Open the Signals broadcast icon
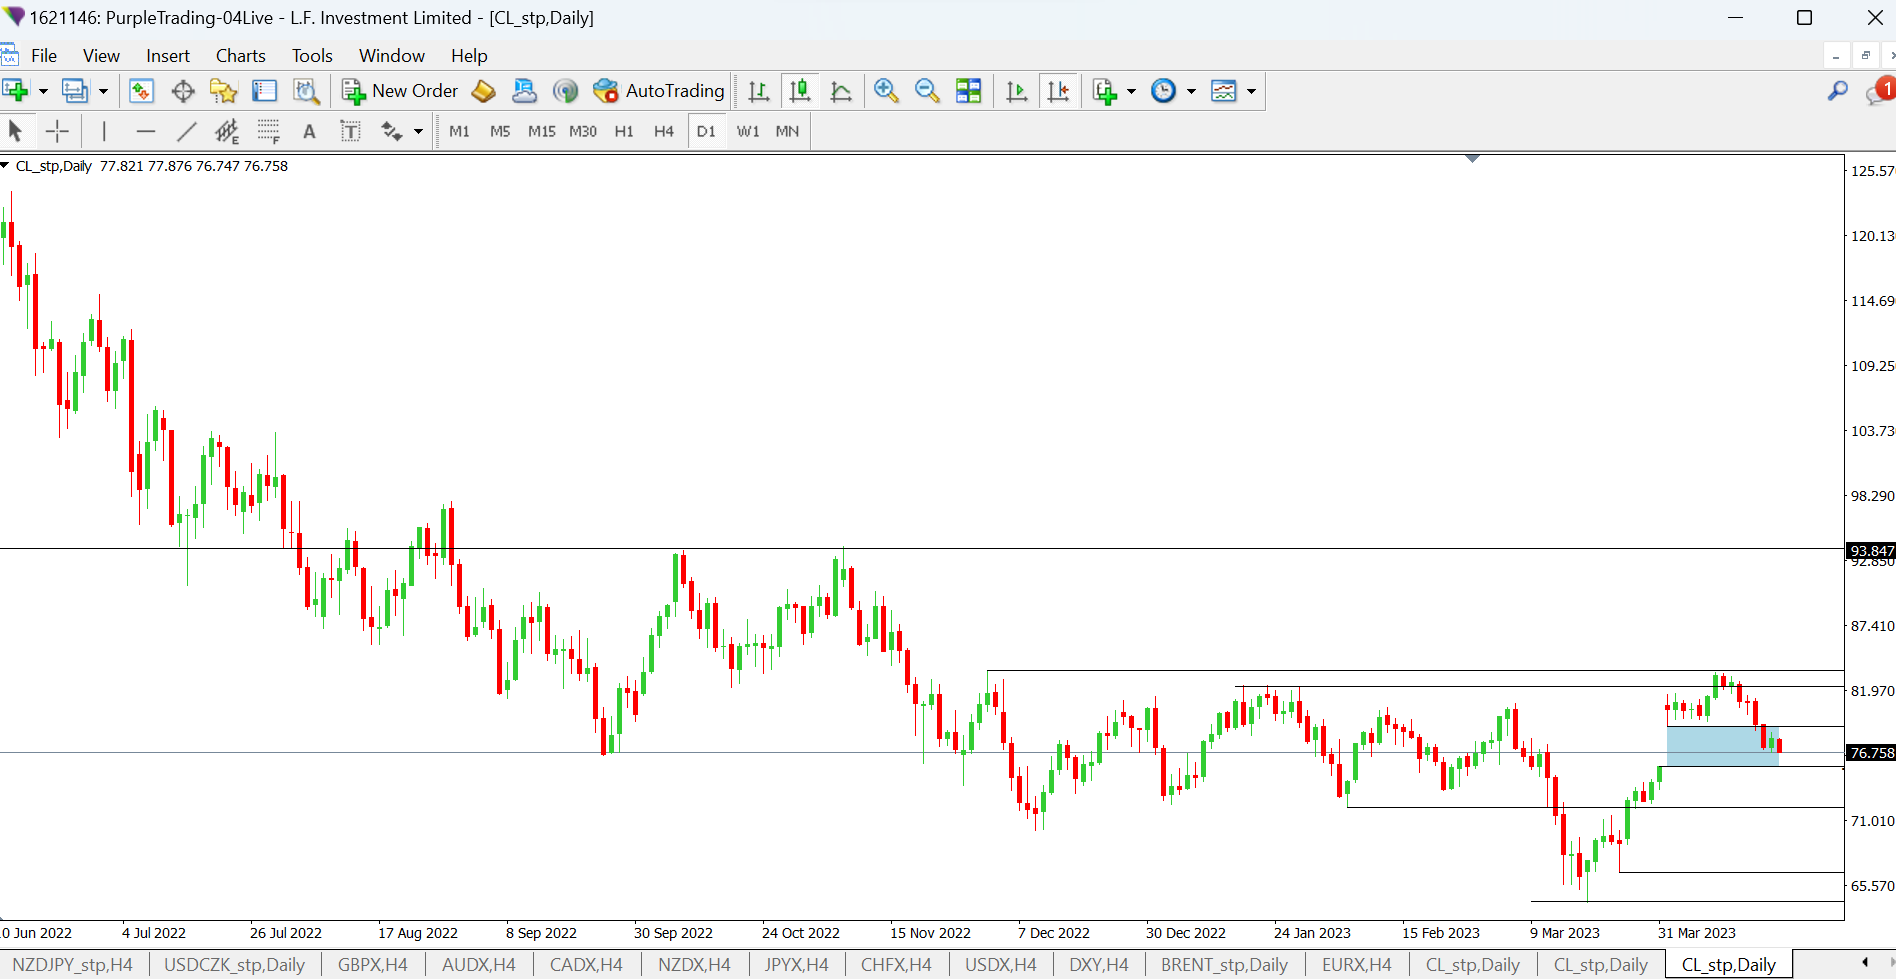Image resolution: width=1896 pixels, height=979 pixels. coord(565,91)
